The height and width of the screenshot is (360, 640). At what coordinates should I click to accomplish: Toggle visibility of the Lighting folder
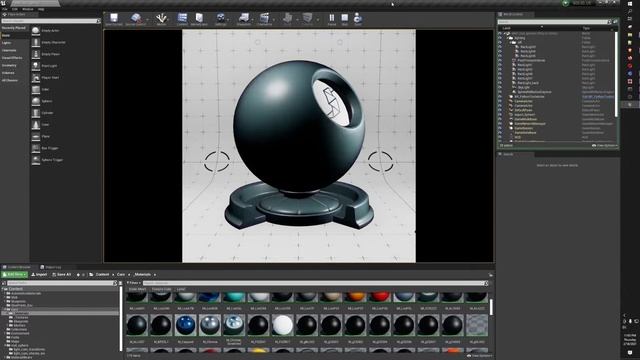pos(500,38)
